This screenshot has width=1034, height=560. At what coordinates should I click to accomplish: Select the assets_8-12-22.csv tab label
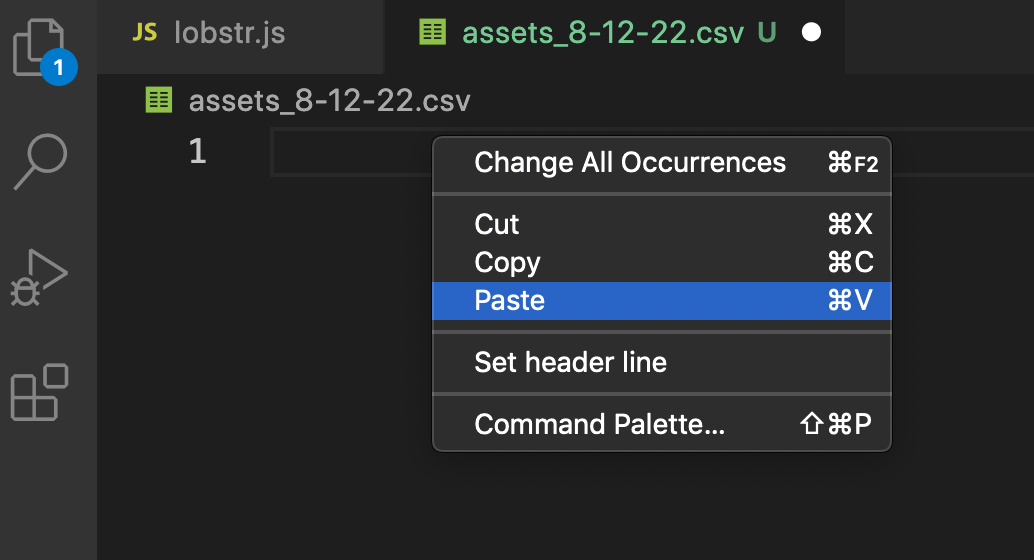(x=603, y=32)
